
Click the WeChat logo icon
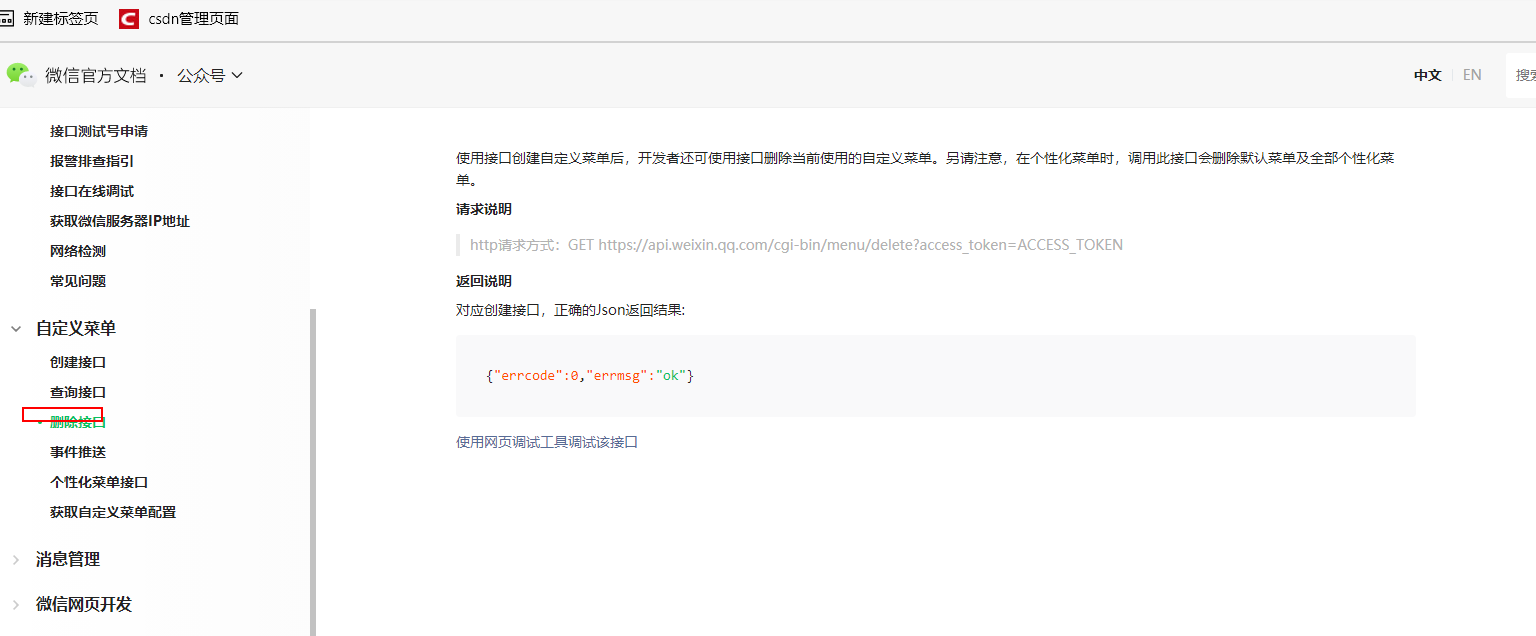(20, 74)
